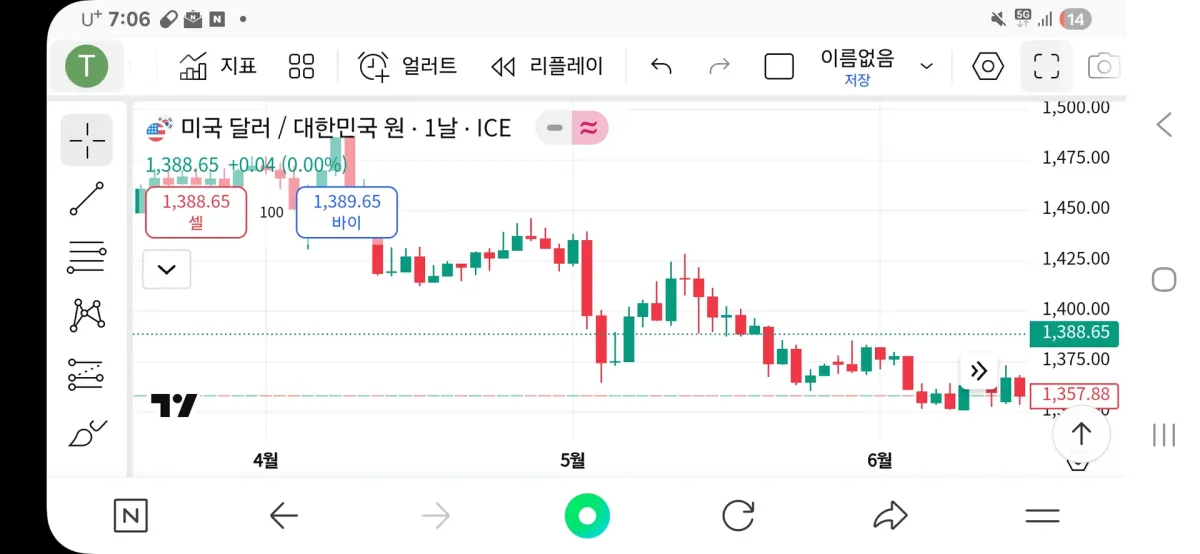Toggle the gray minus pill button
Image resolution: width=1200 pixels, height=554 pixels.
click(554, 128)
